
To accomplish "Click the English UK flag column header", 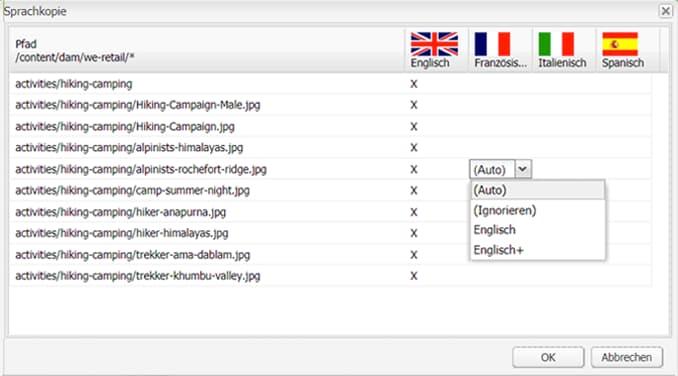I will tap(437, 50).
